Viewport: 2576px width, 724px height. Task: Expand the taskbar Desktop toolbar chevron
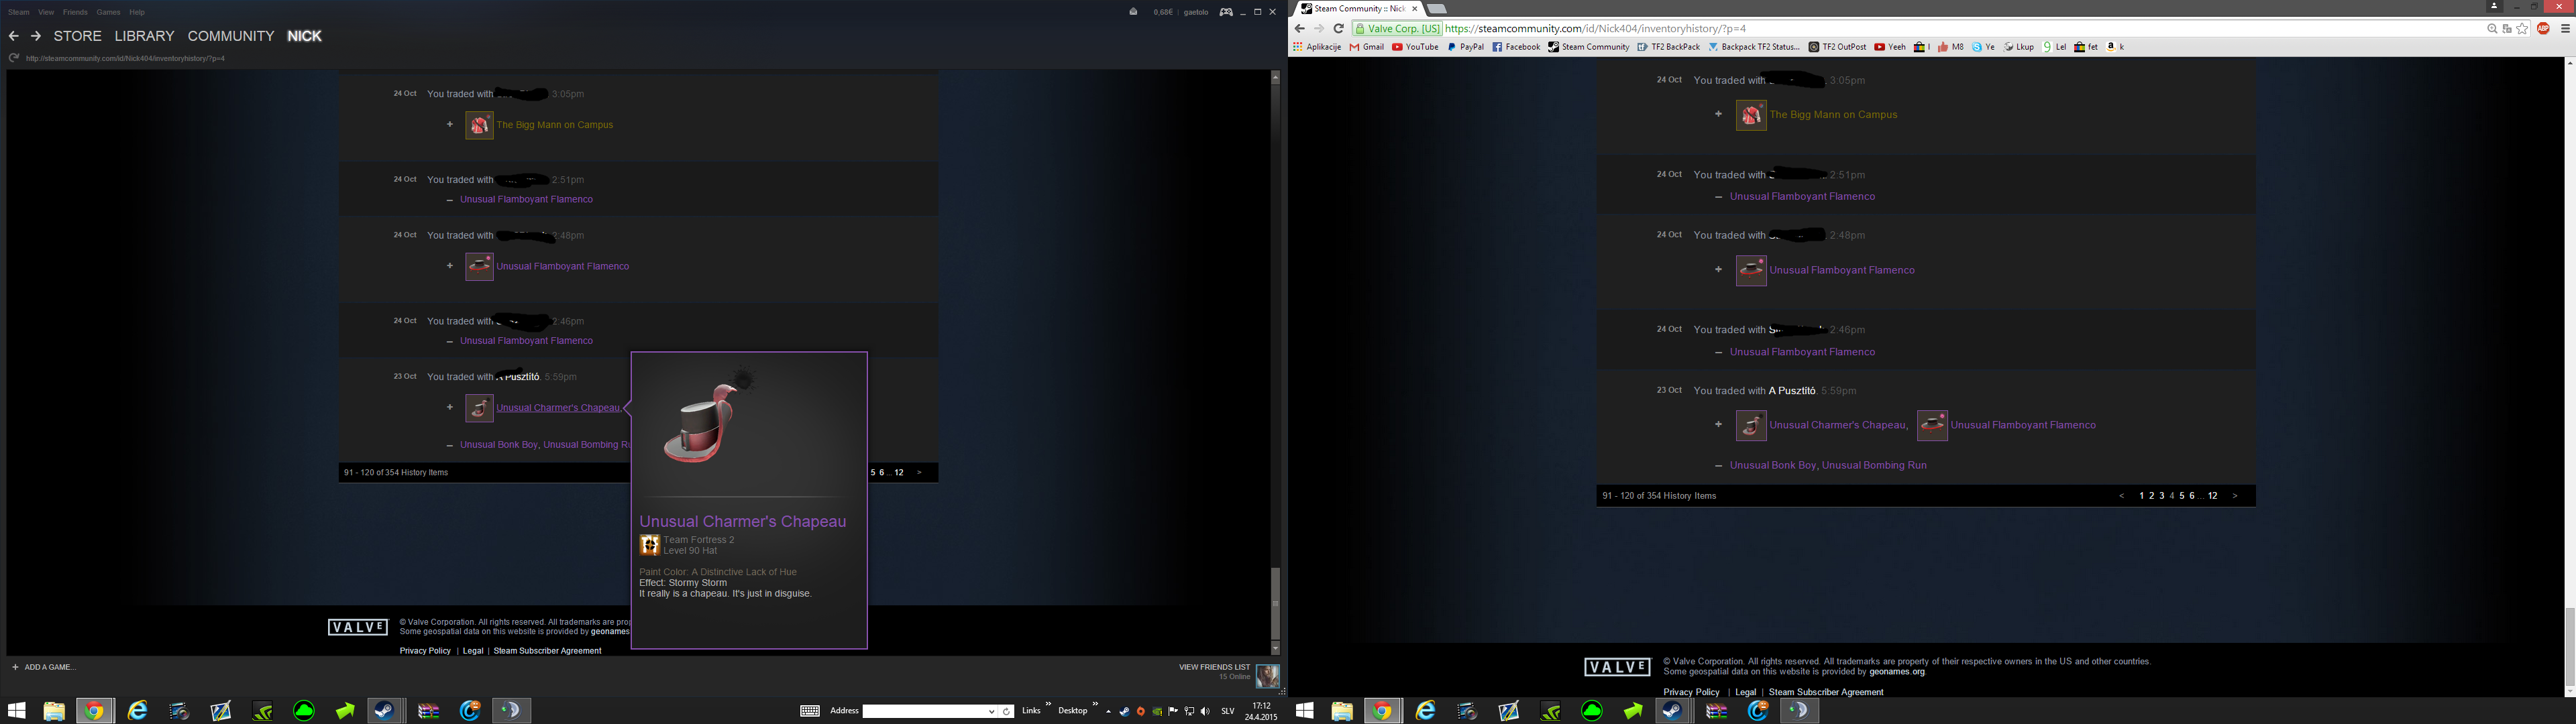(1095, 705)
